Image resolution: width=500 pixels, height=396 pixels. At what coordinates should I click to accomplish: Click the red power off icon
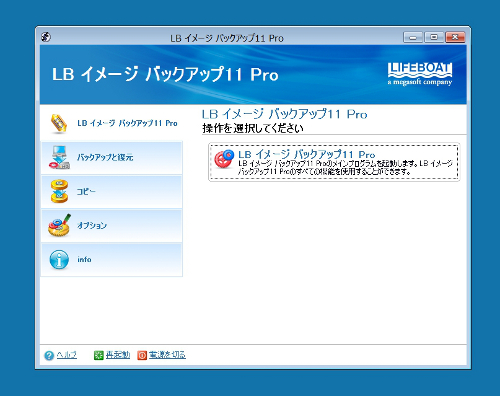pyautogui.click(x=142, y=356)
